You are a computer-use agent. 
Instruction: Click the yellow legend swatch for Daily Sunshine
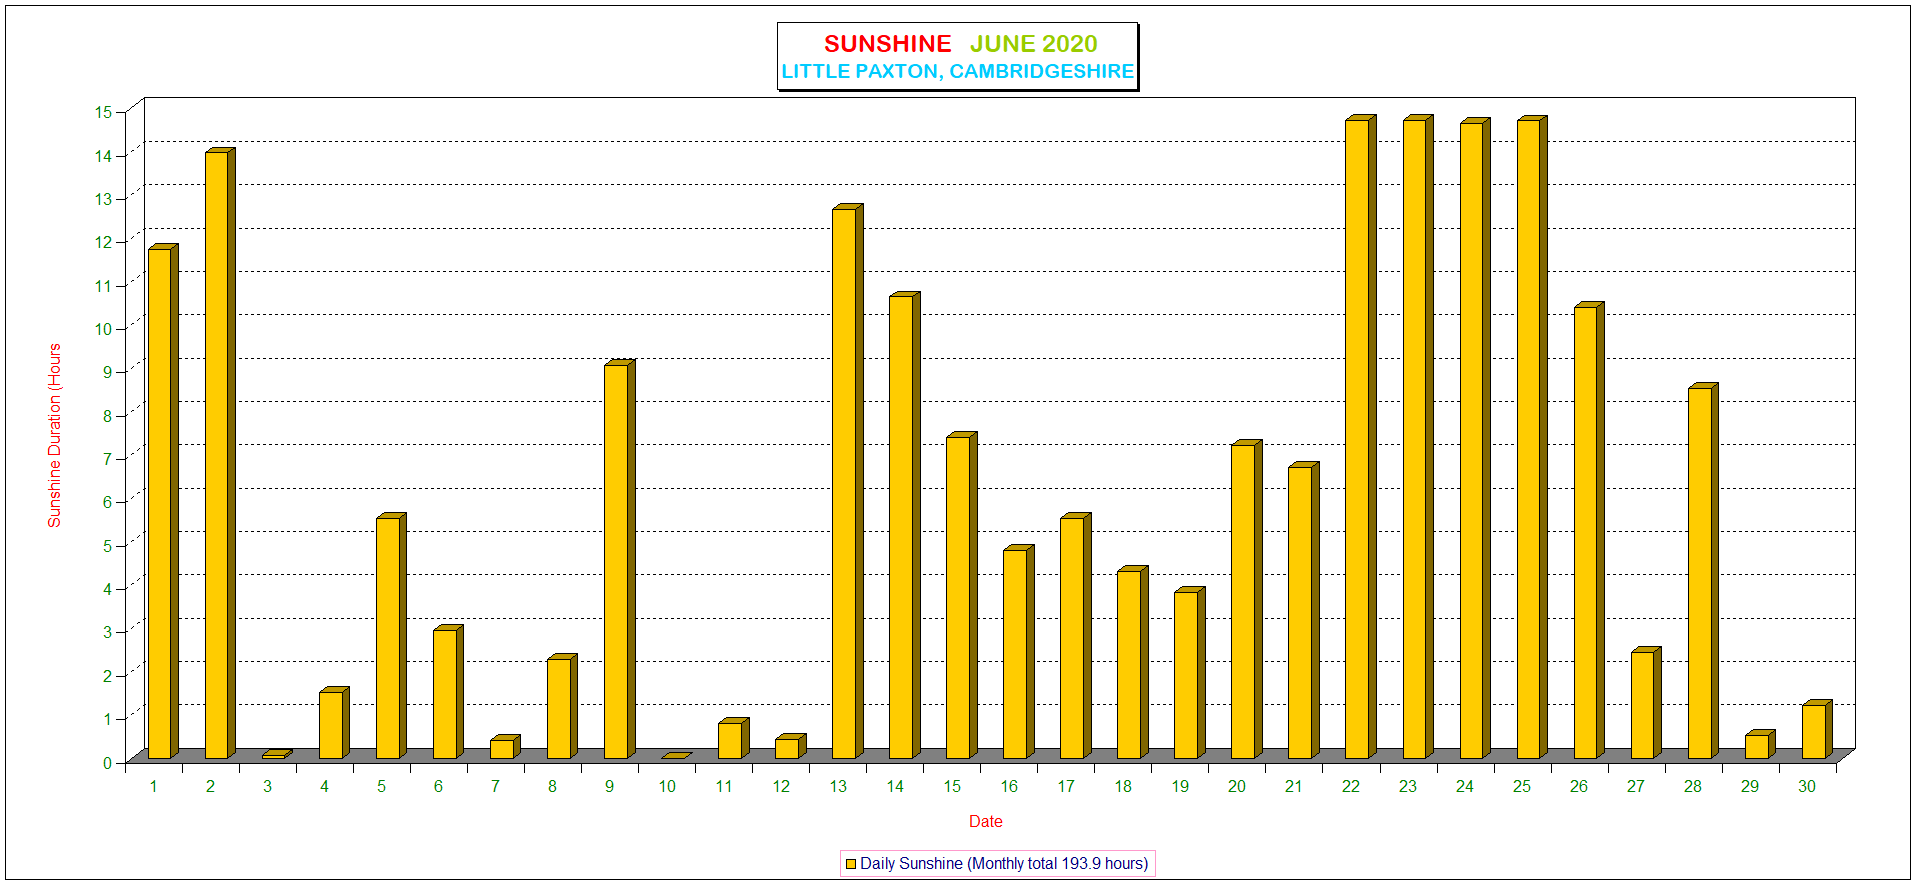851,864
